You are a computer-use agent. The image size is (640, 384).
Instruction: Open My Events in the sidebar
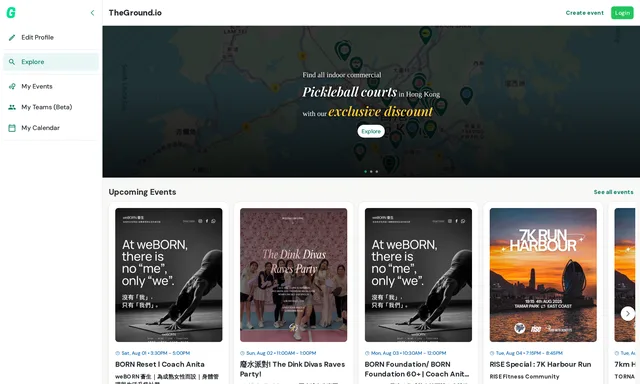[51, 87]
